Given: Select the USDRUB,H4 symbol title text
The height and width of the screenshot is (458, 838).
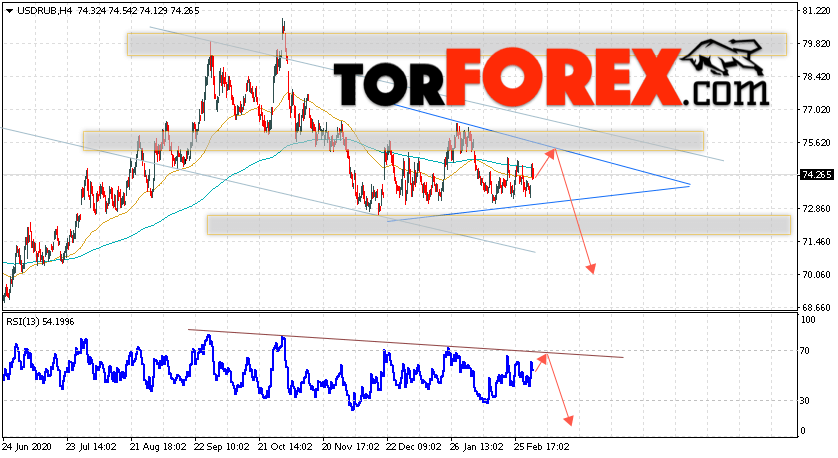Looking at the screenshot, I should [44, 11].
